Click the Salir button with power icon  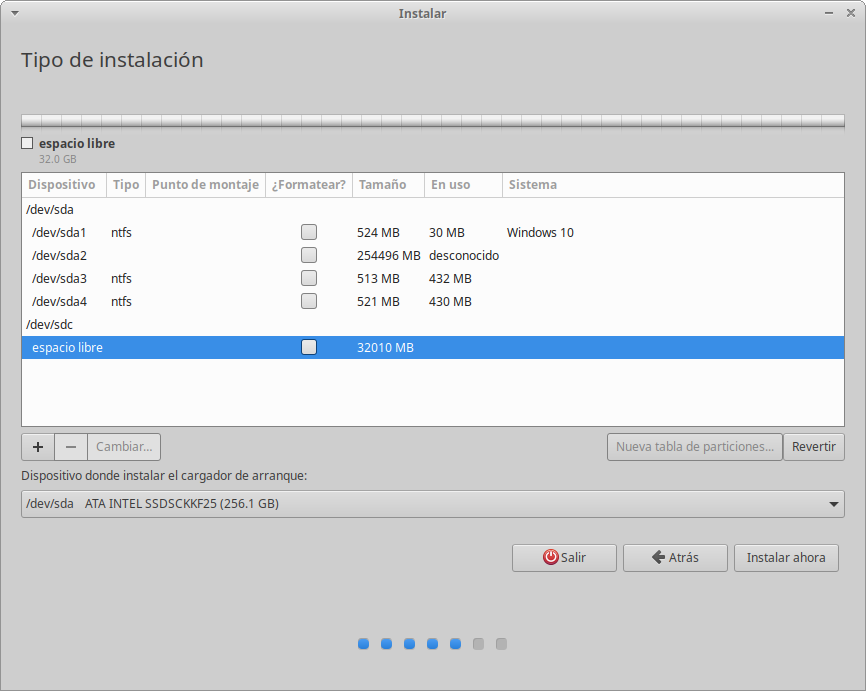click(564, 557)
